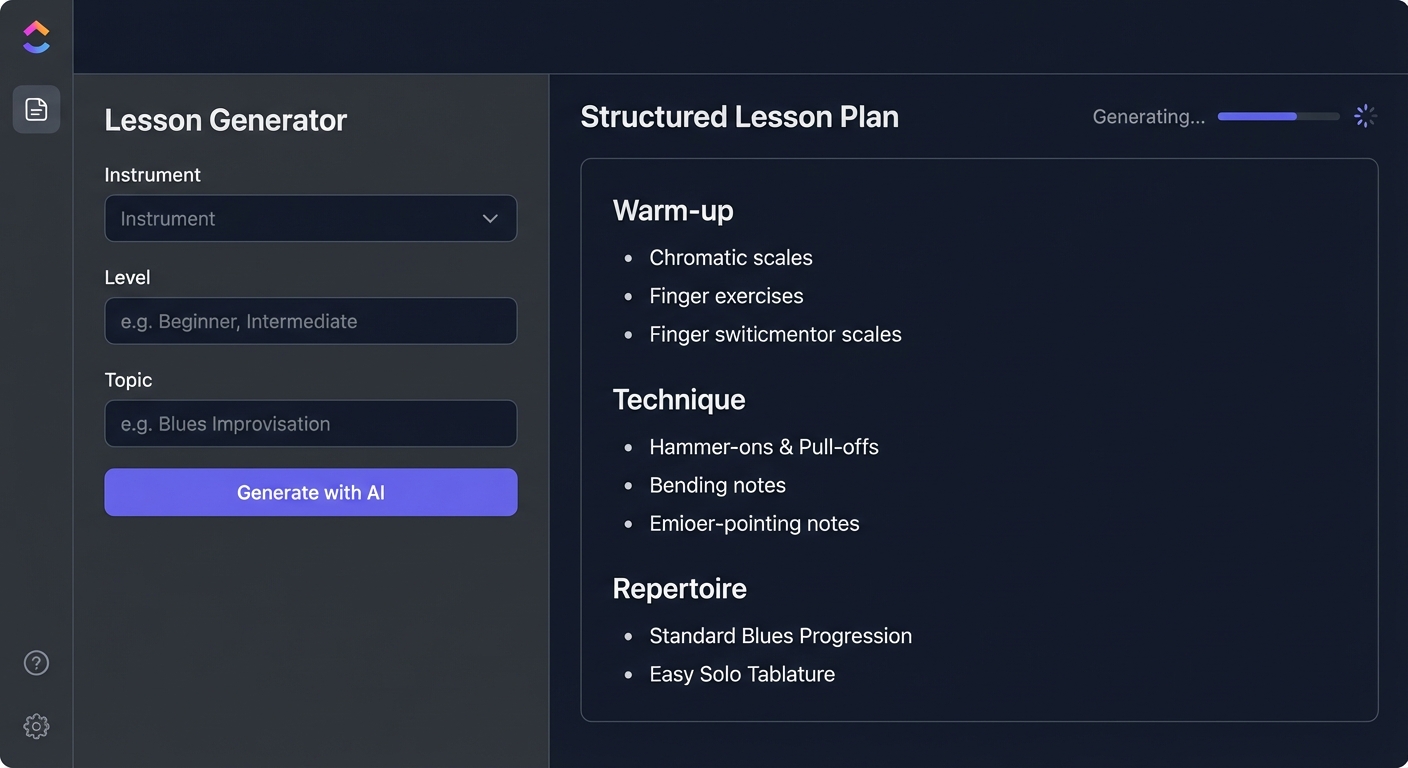Click the Chromatic scales list item
The height and width of the screenshot is (768, 1408).
pyautogui.click(x=731, y=258)
